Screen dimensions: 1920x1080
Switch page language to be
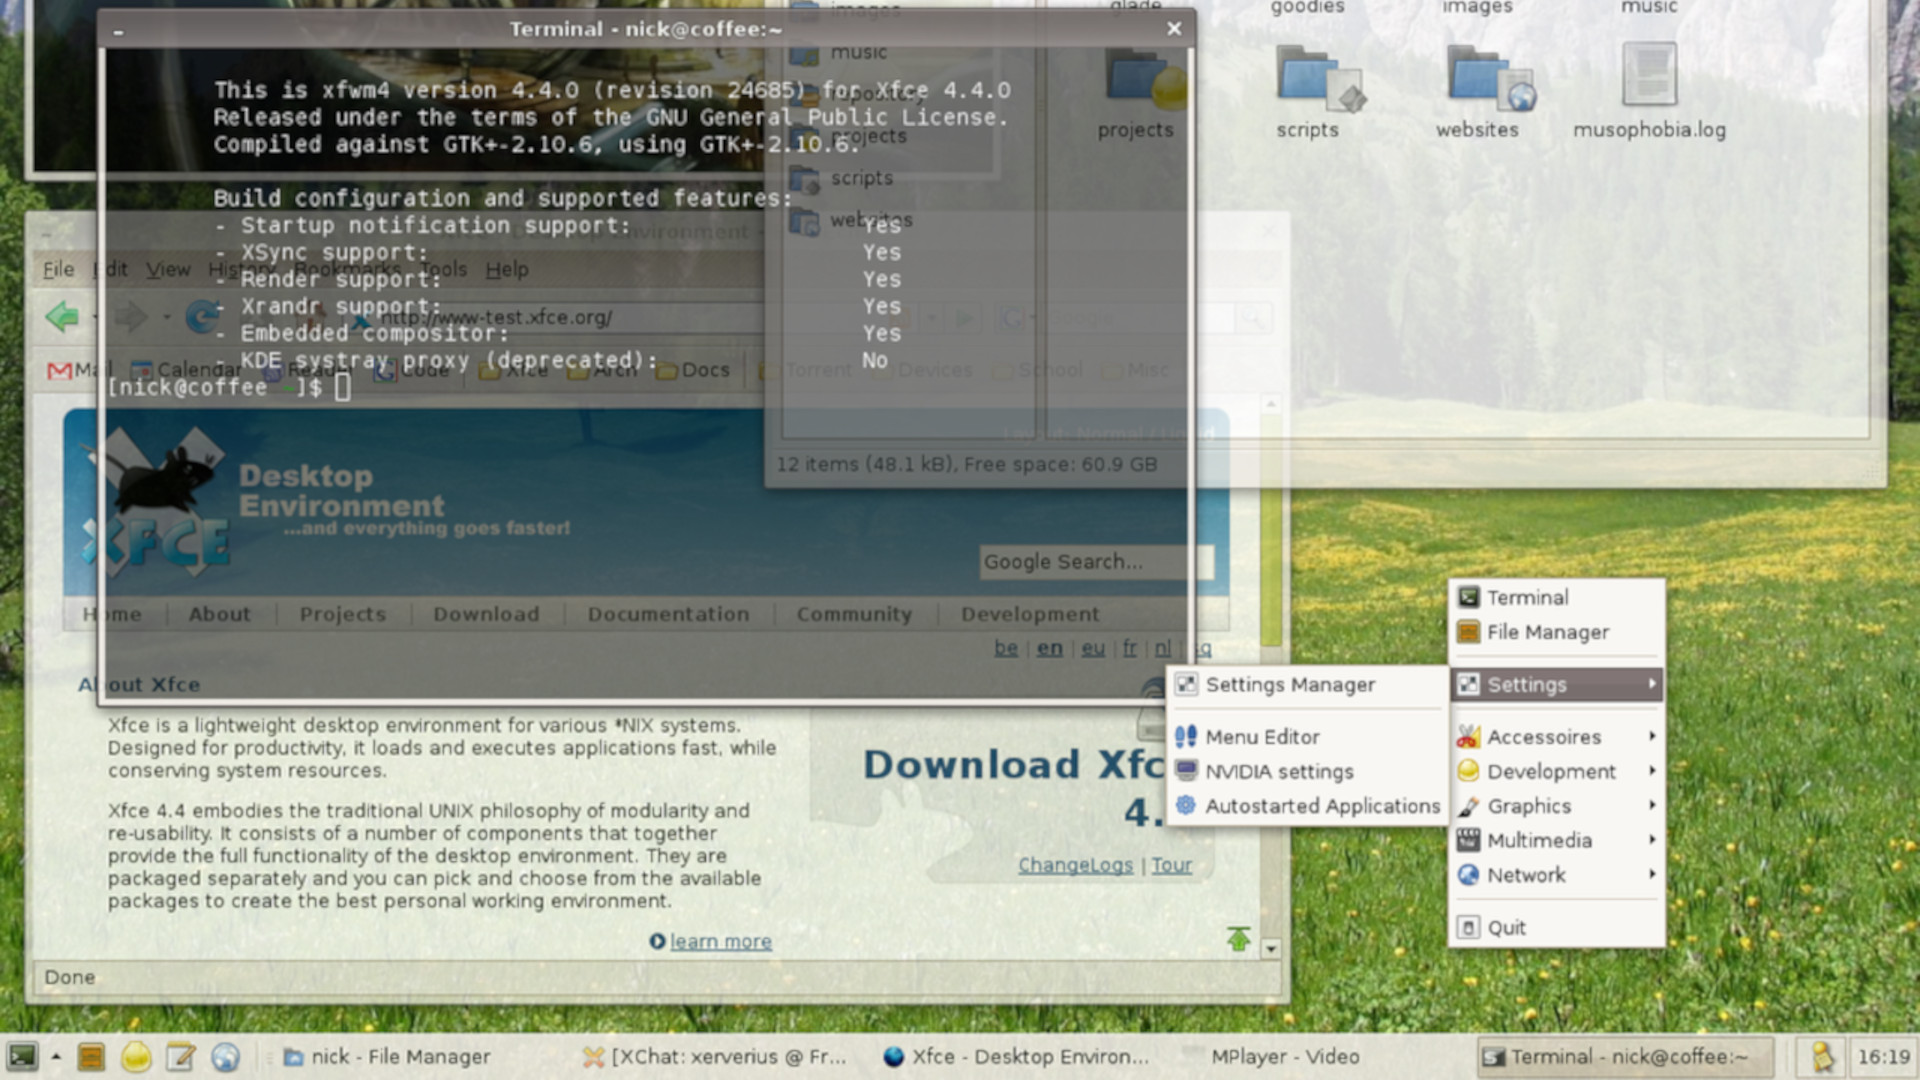click(1006, 648)
